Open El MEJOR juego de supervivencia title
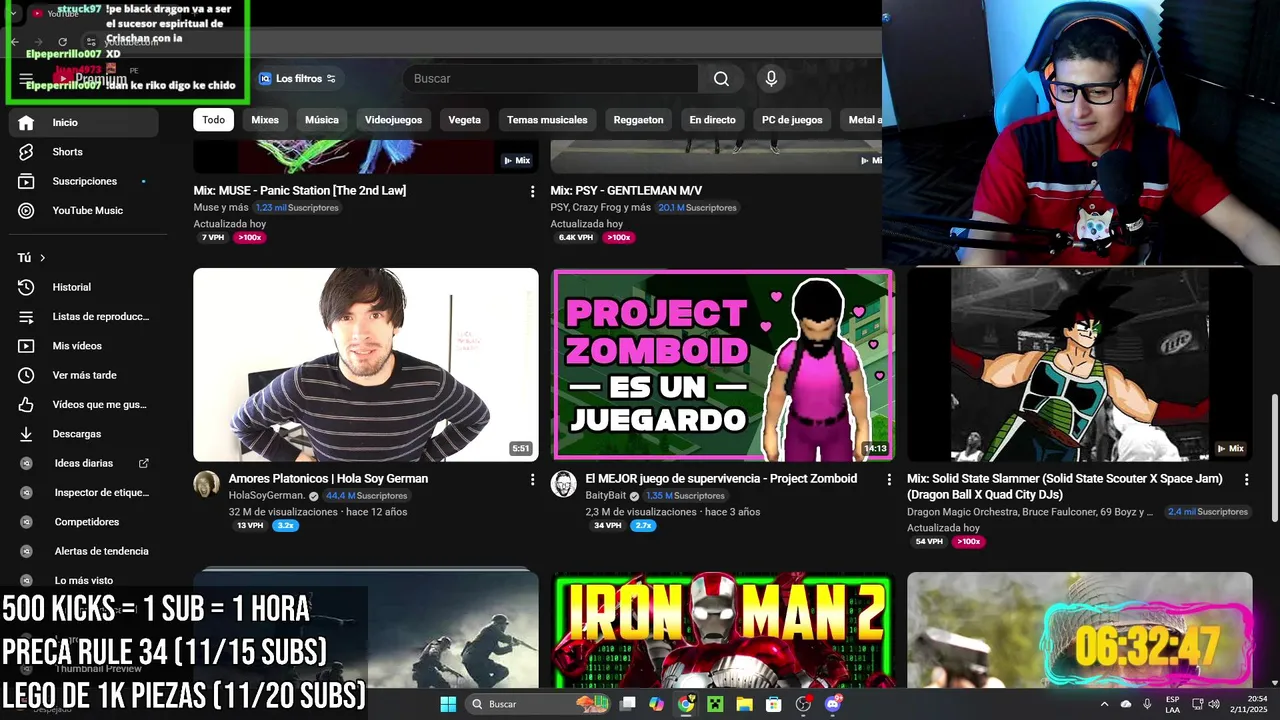The height and width of the screenshot is (720, 1280). (x=721, y=479)
